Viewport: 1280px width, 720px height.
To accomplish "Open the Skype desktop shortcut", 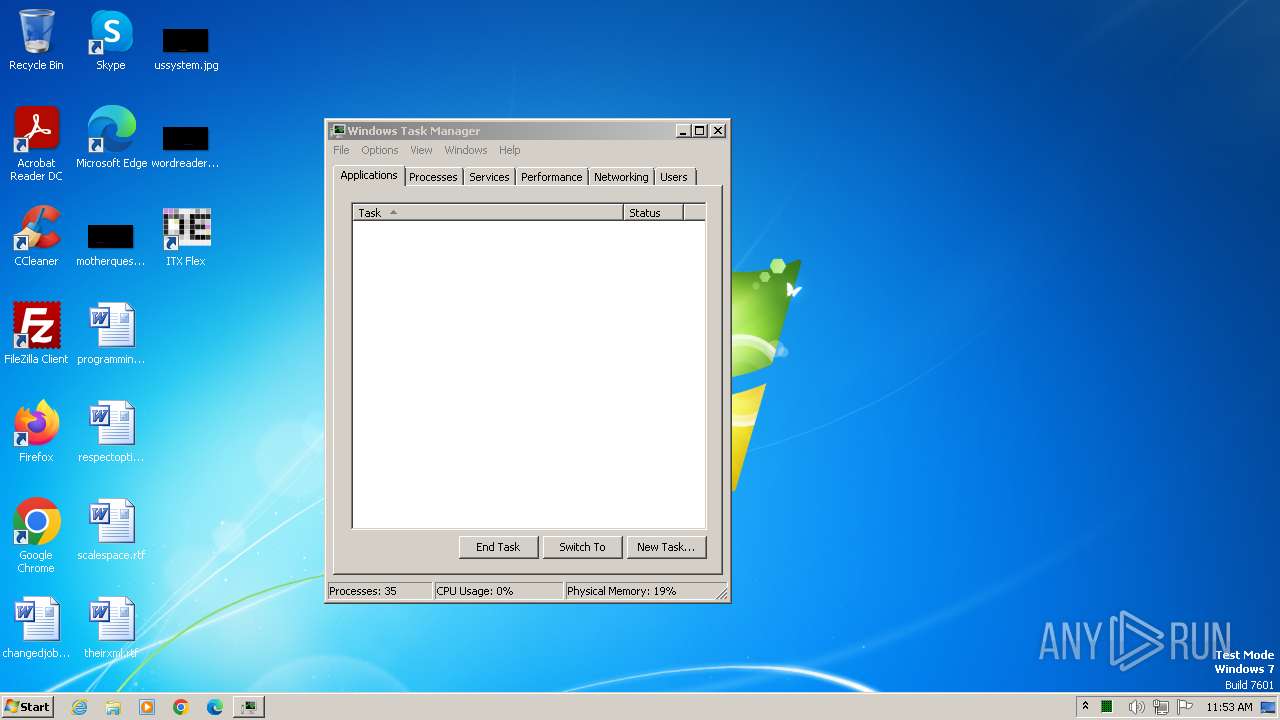I will (110, 40).
